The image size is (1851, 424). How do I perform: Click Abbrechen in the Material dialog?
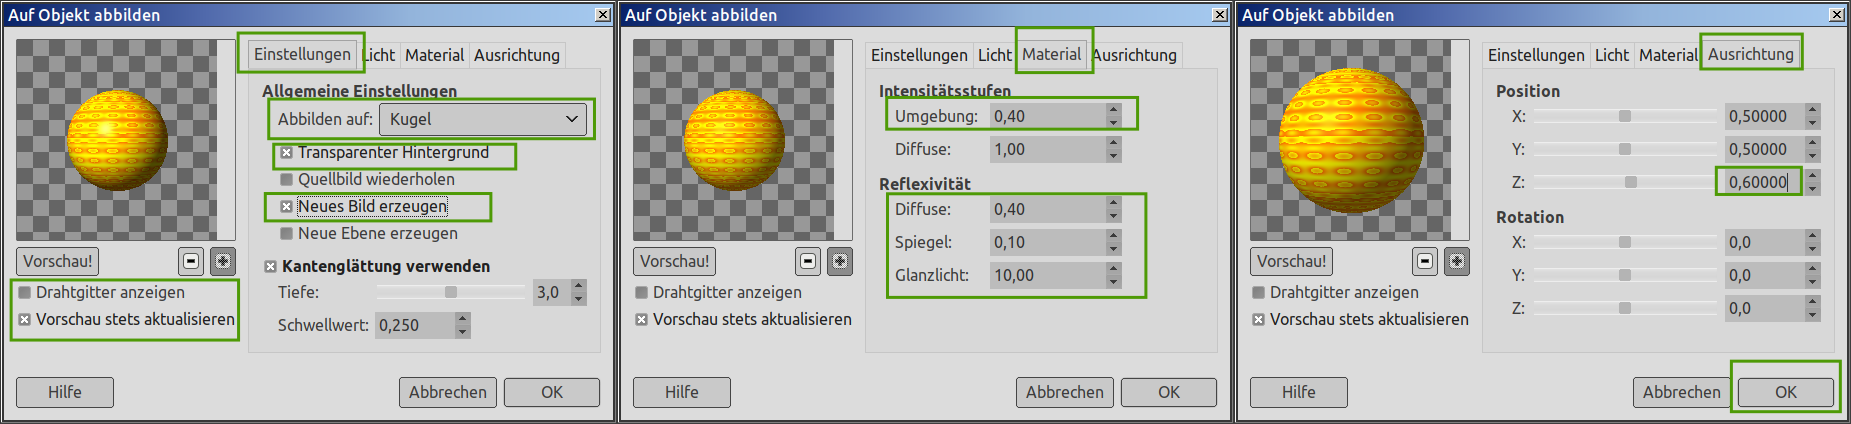point(1065,392)
